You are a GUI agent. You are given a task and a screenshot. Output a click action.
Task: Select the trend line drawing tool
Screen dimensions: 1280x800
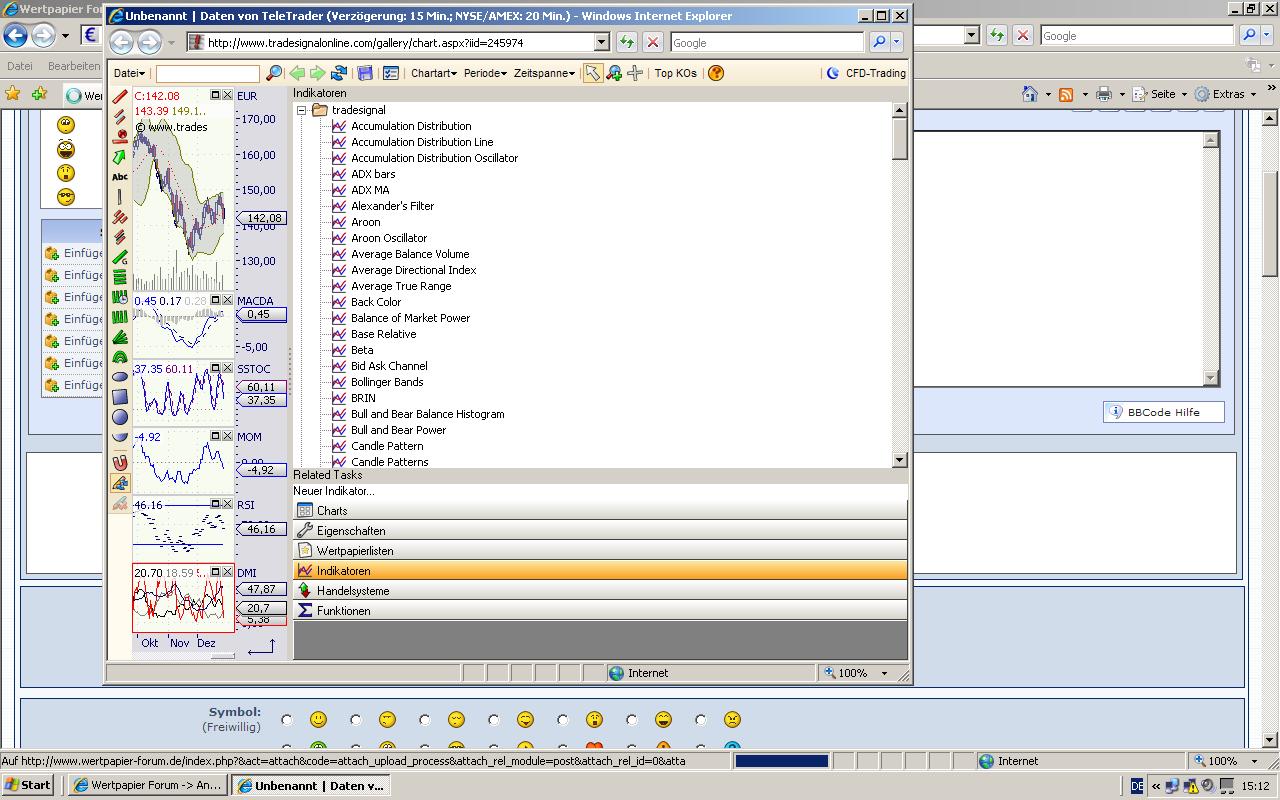pyautogui.click(x=120, y=97)
